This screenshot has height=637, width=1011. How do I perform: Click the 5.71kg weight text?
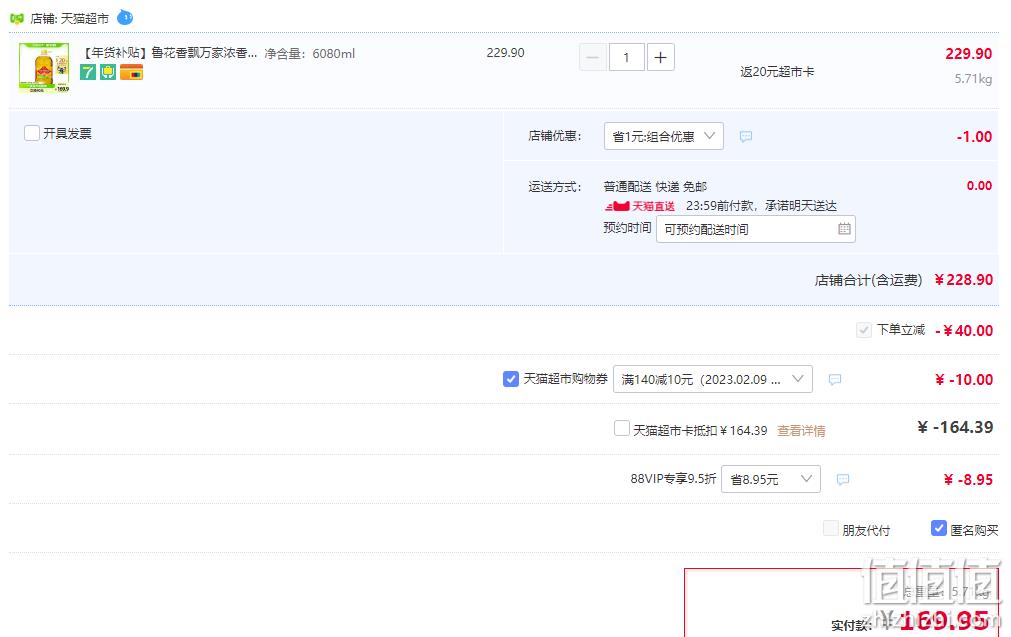tap(973, 79)
